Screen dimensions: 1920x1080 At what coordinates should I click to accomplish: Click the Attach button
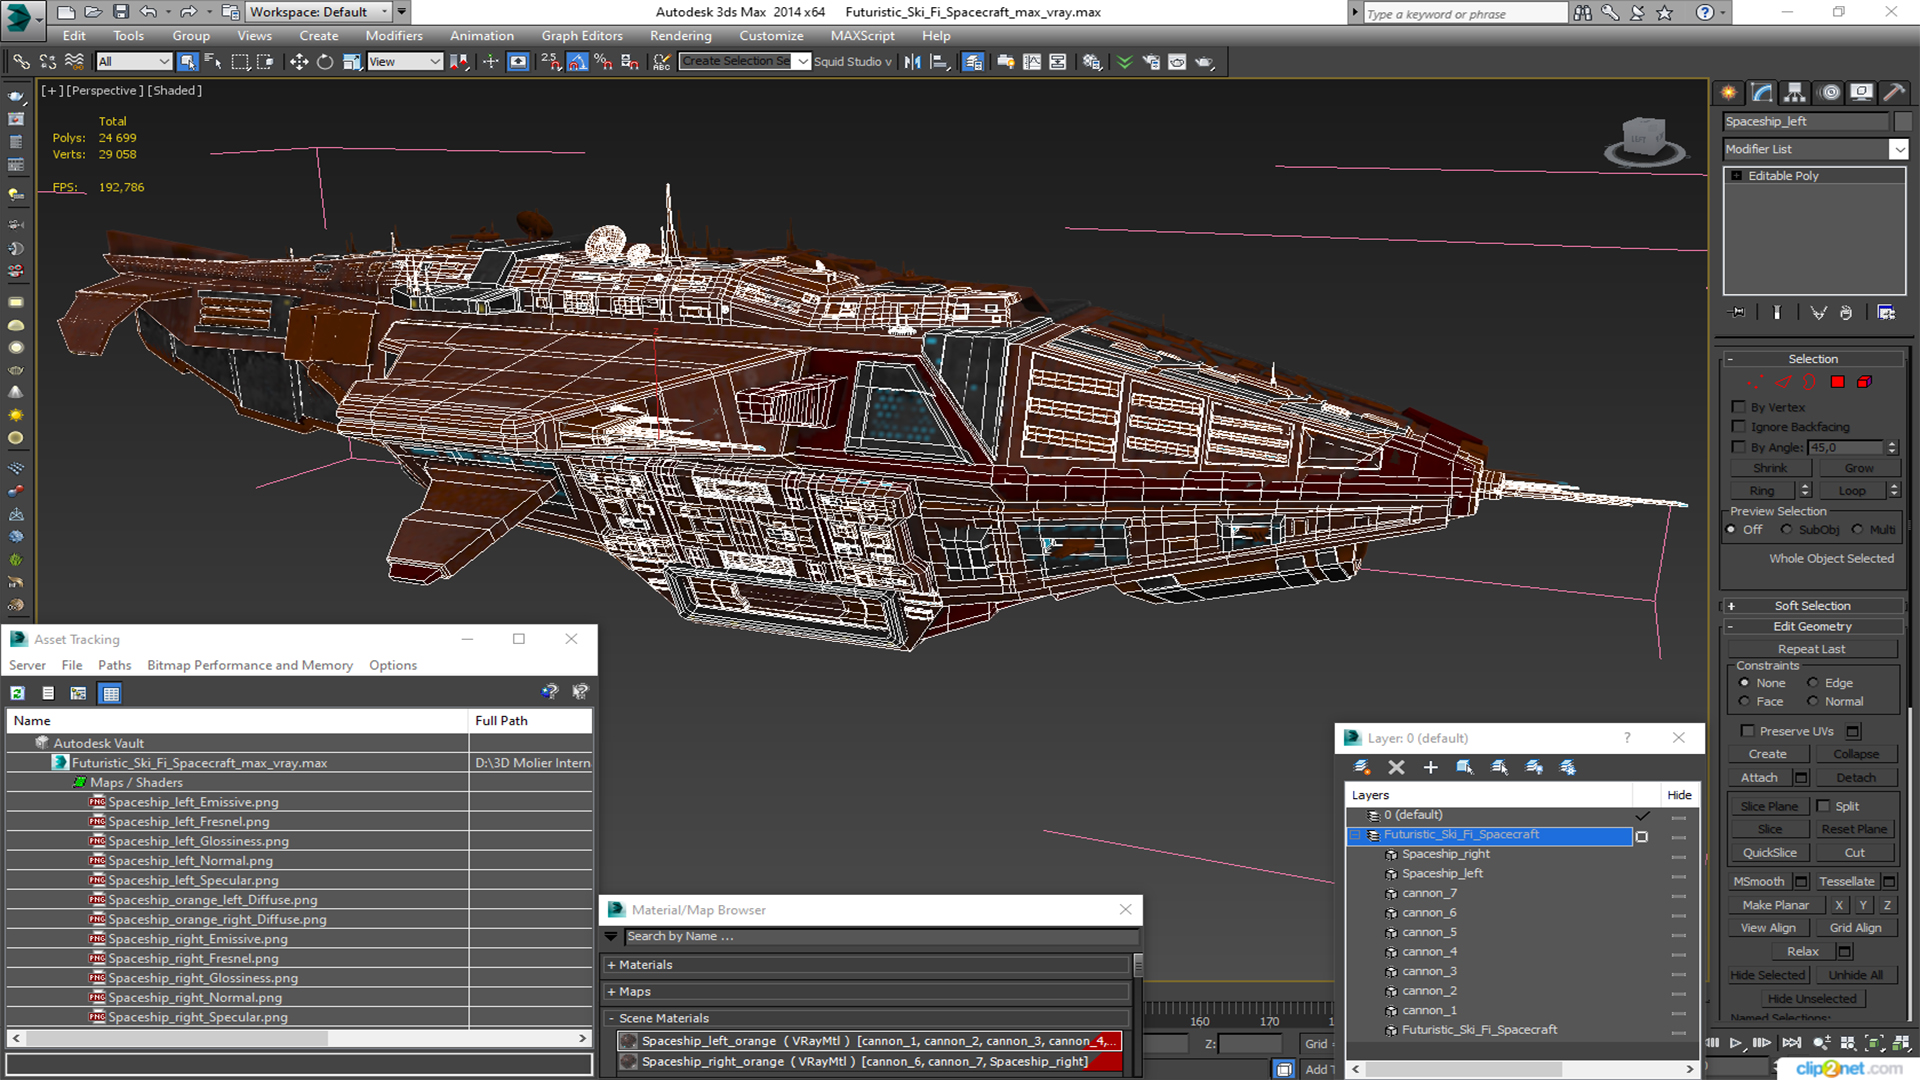coord(1759,778)
